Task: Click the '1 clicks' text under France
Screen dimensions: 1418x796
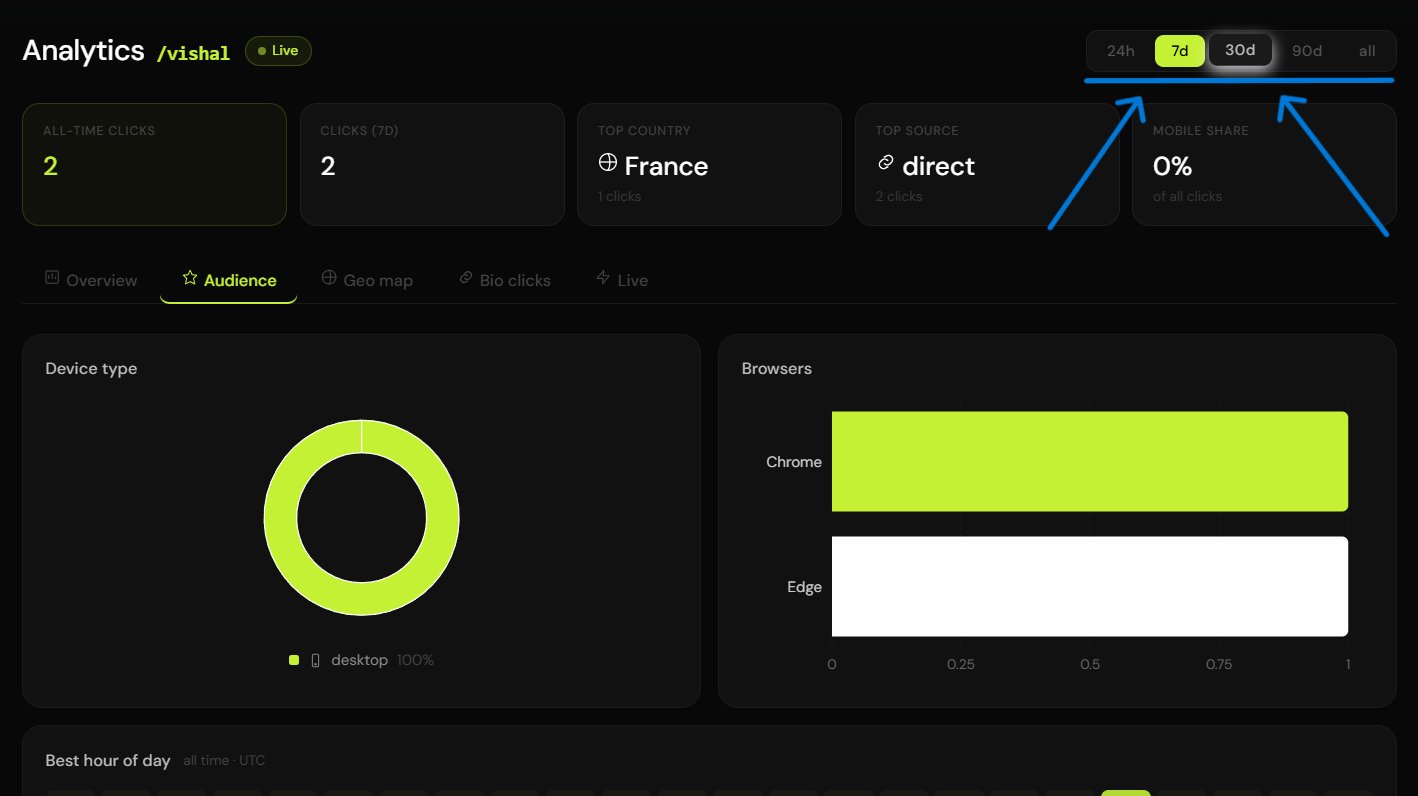Action: [620, 196]
